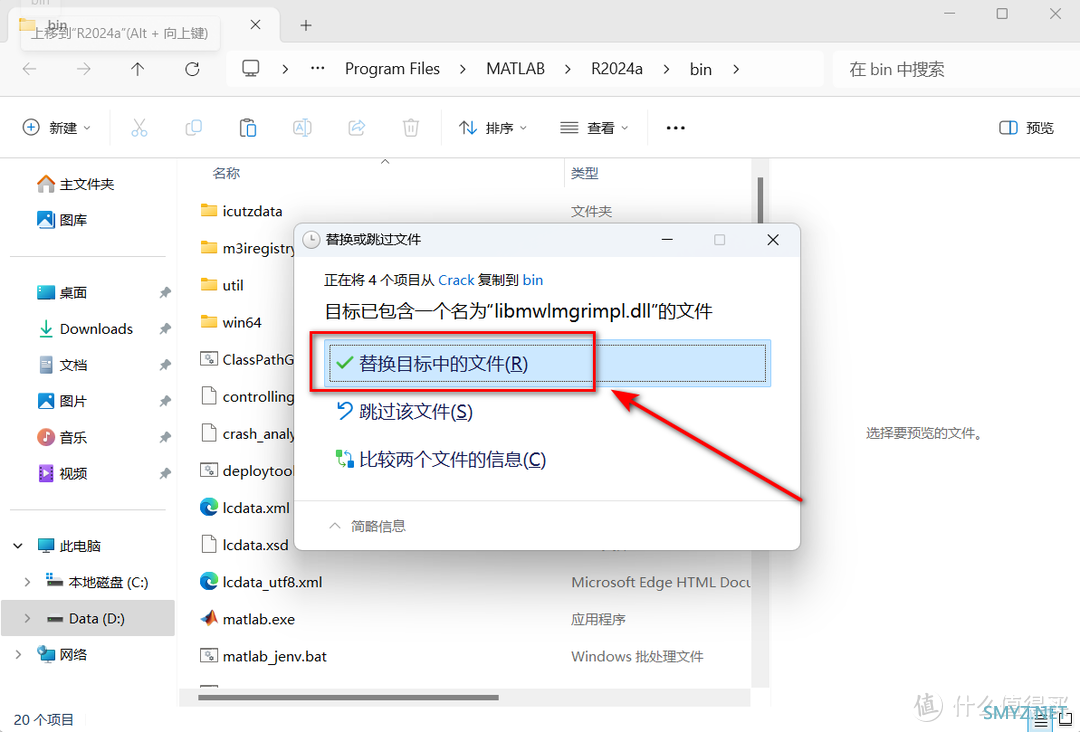Screen dimensions: 1080x732
Task: Click the Cut scissors icon
Action: pos(139,127)
